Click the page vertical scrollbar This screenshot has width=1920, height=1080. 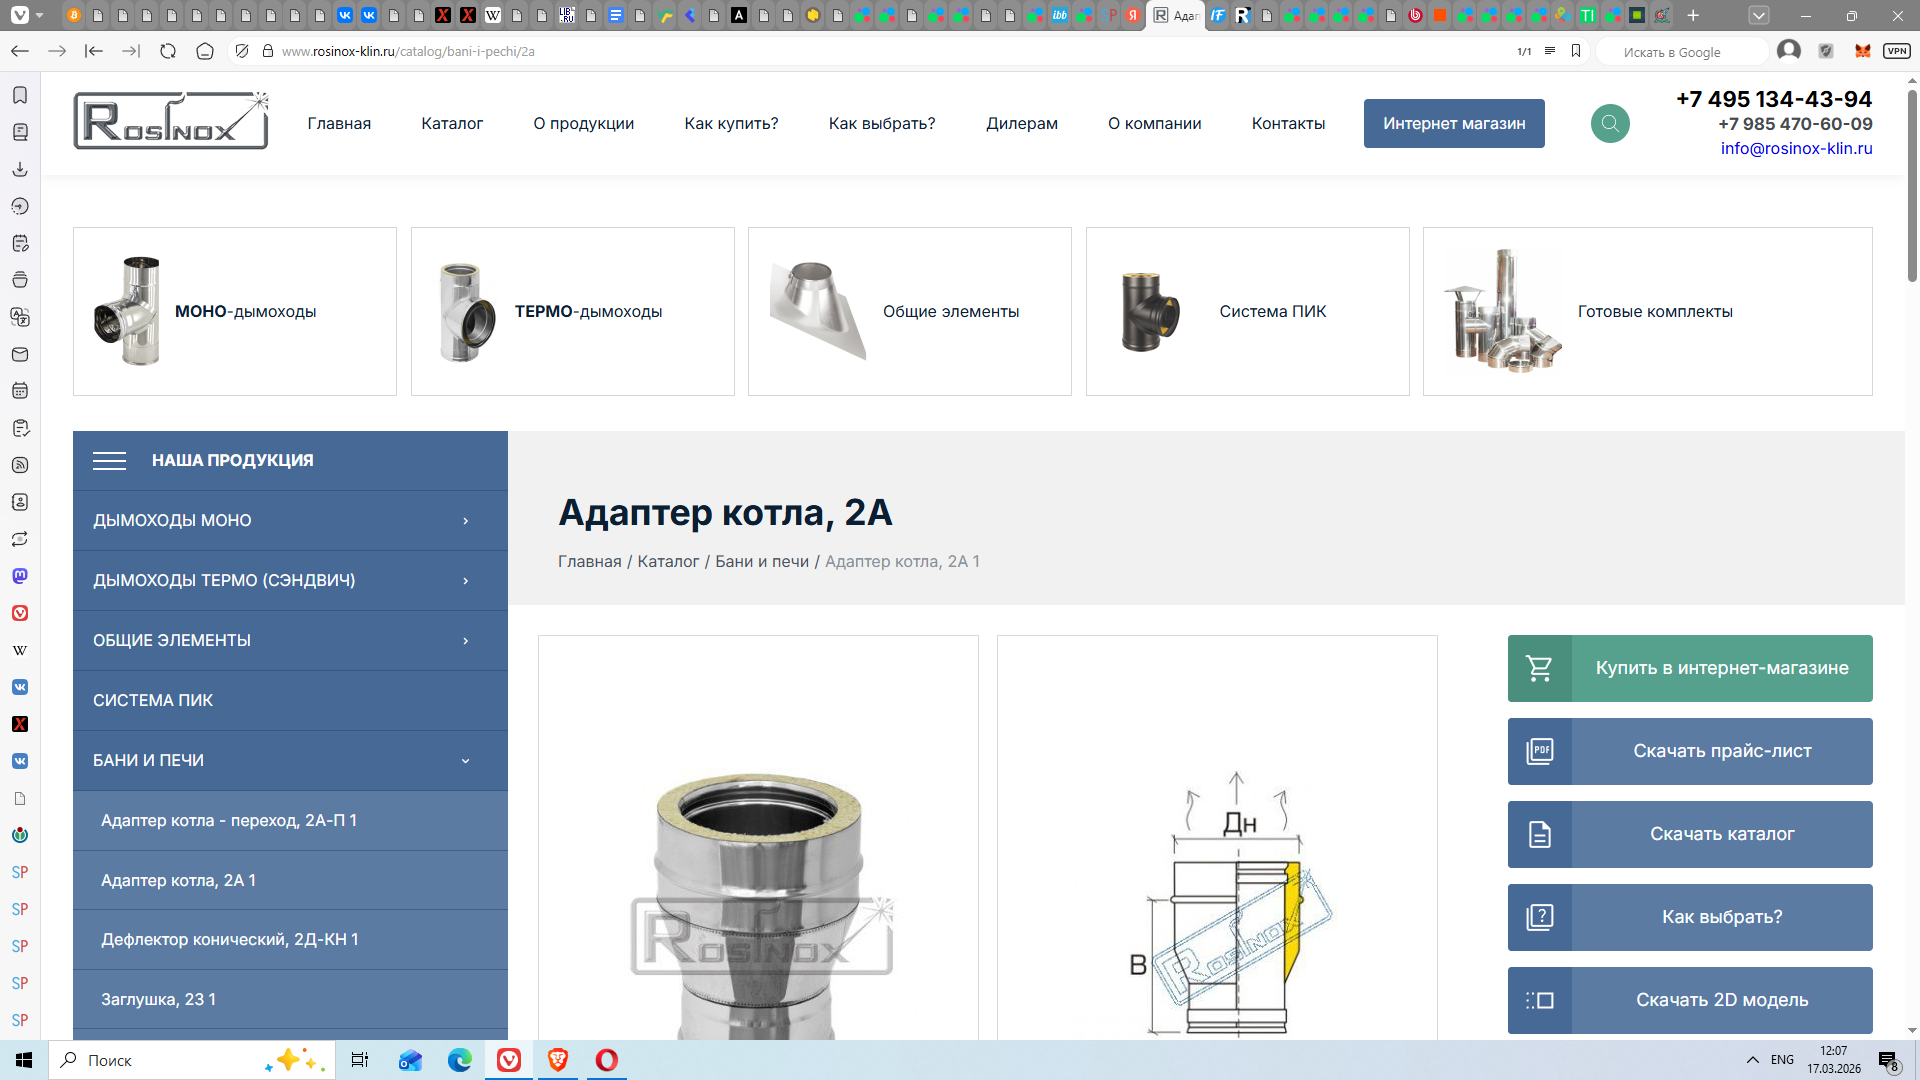click(x=1911, y=185)
